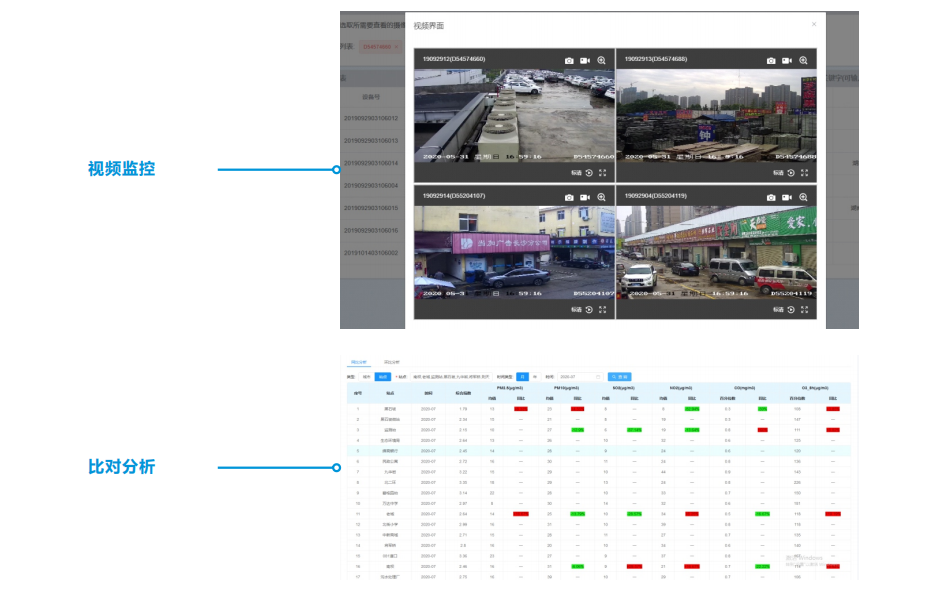Click the PM2.5(μg/m3) column header

(x=509, y=388)
